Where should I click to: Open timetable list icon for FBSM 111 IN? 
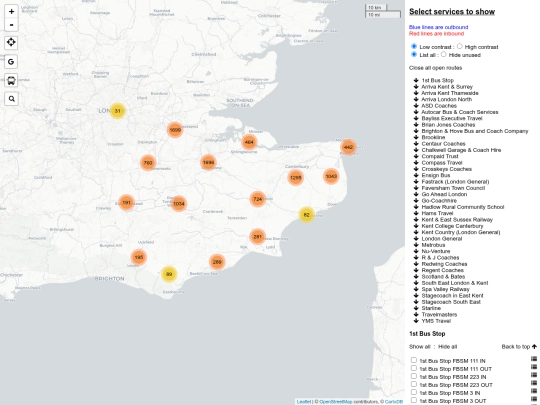coord(534,359)
